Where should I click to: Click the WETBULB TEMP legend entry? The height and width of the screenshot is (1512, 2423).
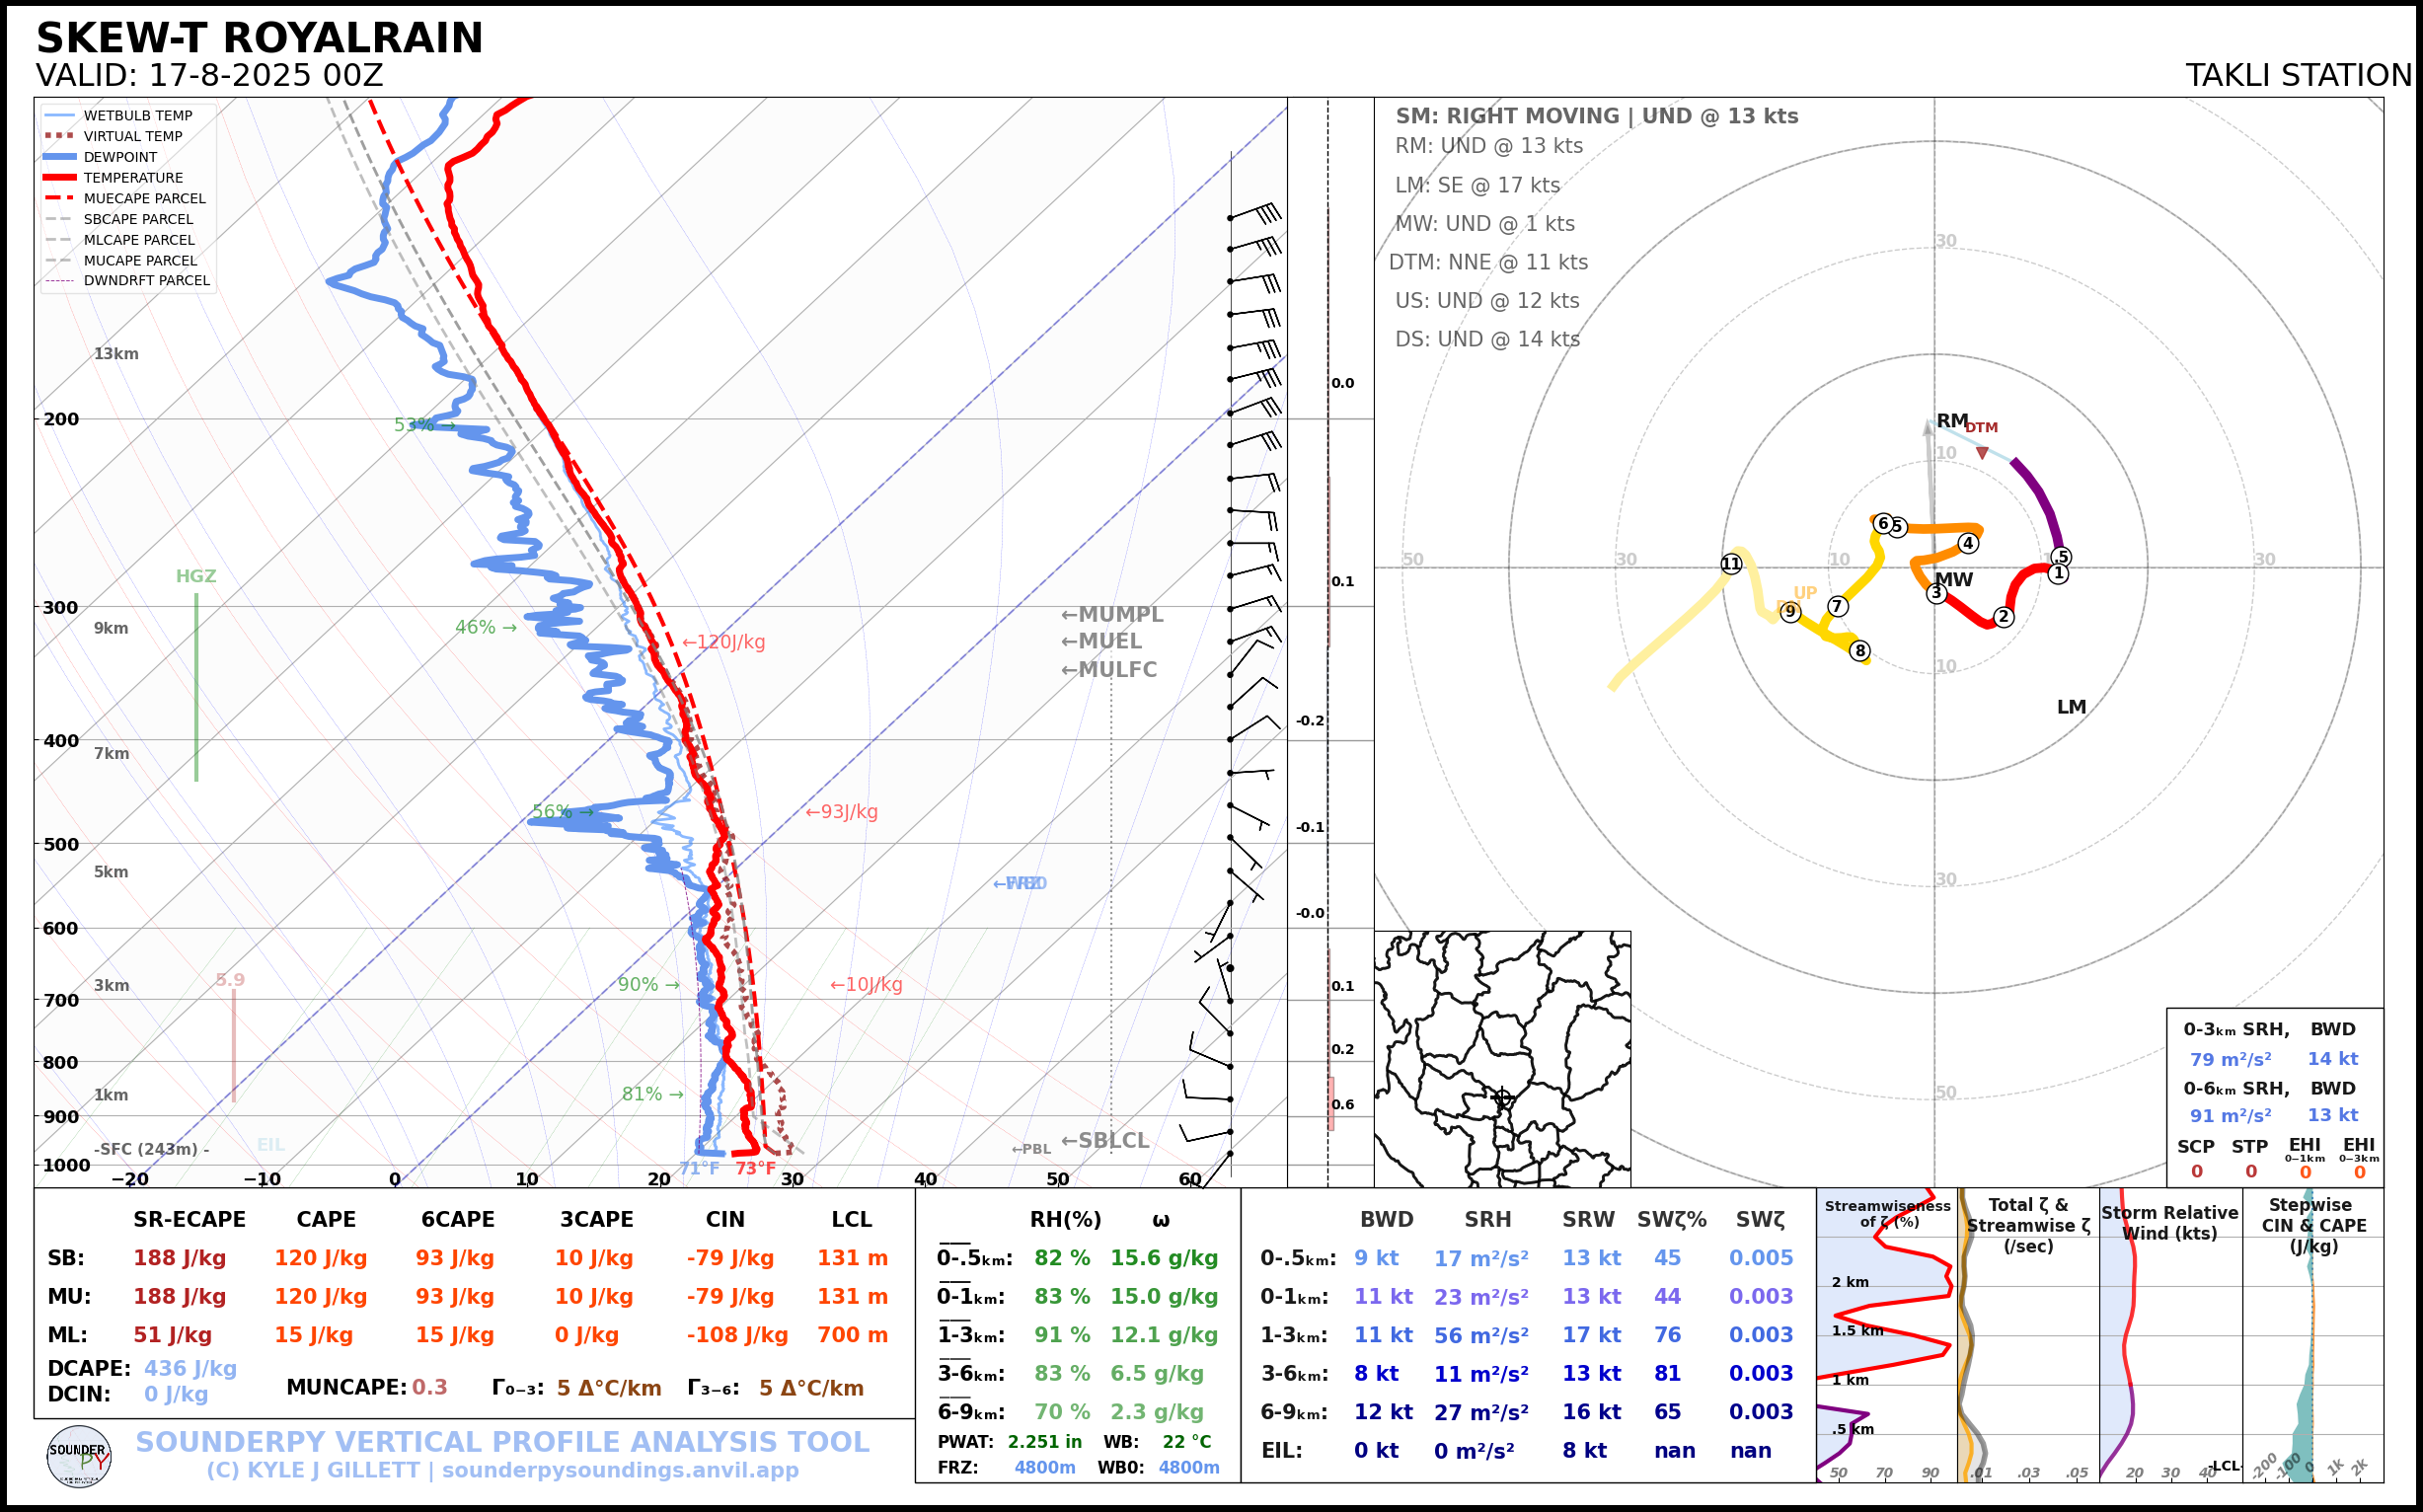[137, 116]
